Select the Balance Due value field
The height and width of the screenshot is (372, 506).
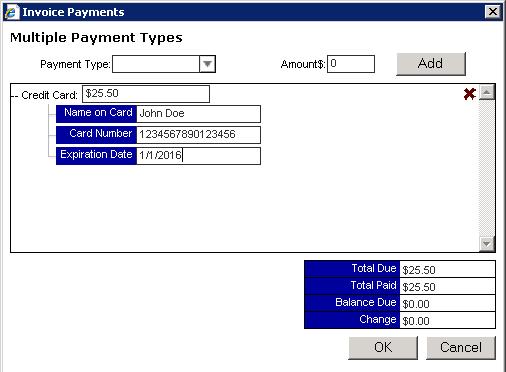click(x=447, y=303)
